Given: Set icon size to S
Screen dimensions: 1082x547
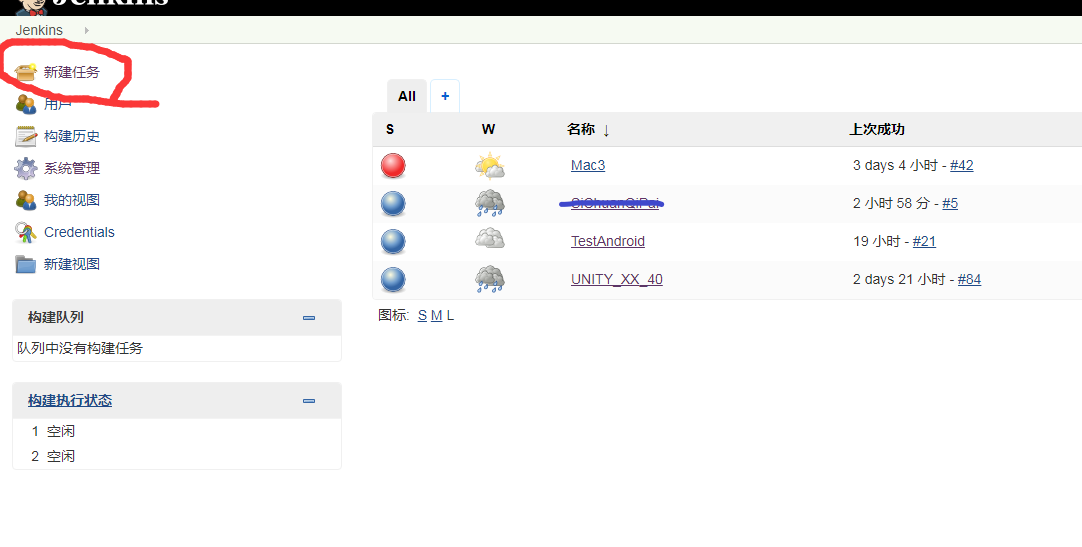Looking at the screenshot, I should (x=422, y=316).
